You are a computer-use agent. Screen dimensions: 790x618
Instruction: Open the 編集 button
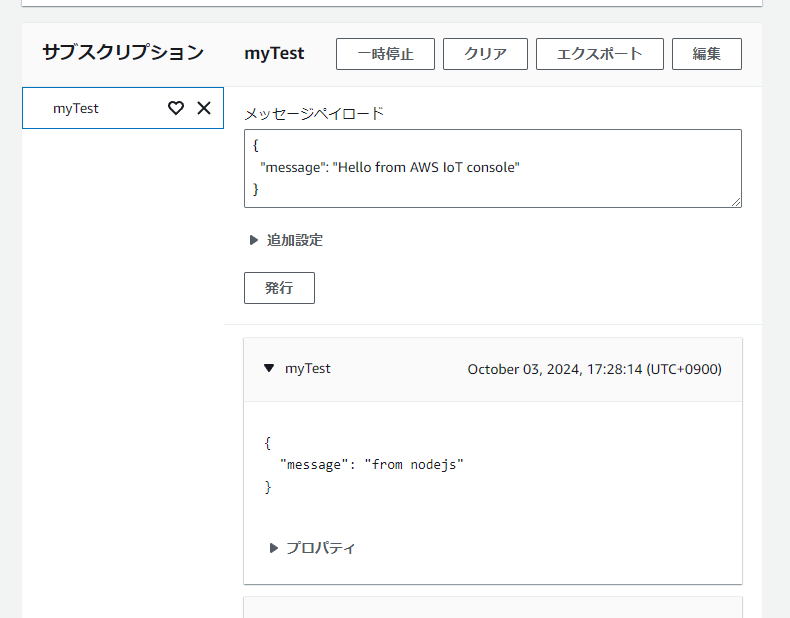click(x=706, y=54)
